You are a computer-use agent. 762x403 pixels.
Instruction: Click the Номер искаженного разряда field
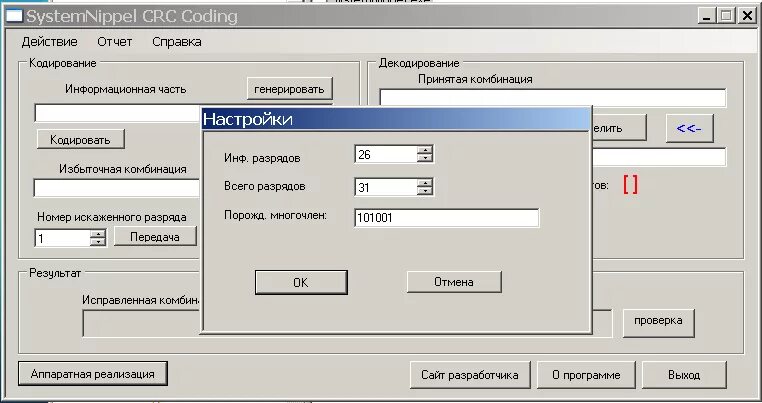pyautogui.click(x=62, y=238)
